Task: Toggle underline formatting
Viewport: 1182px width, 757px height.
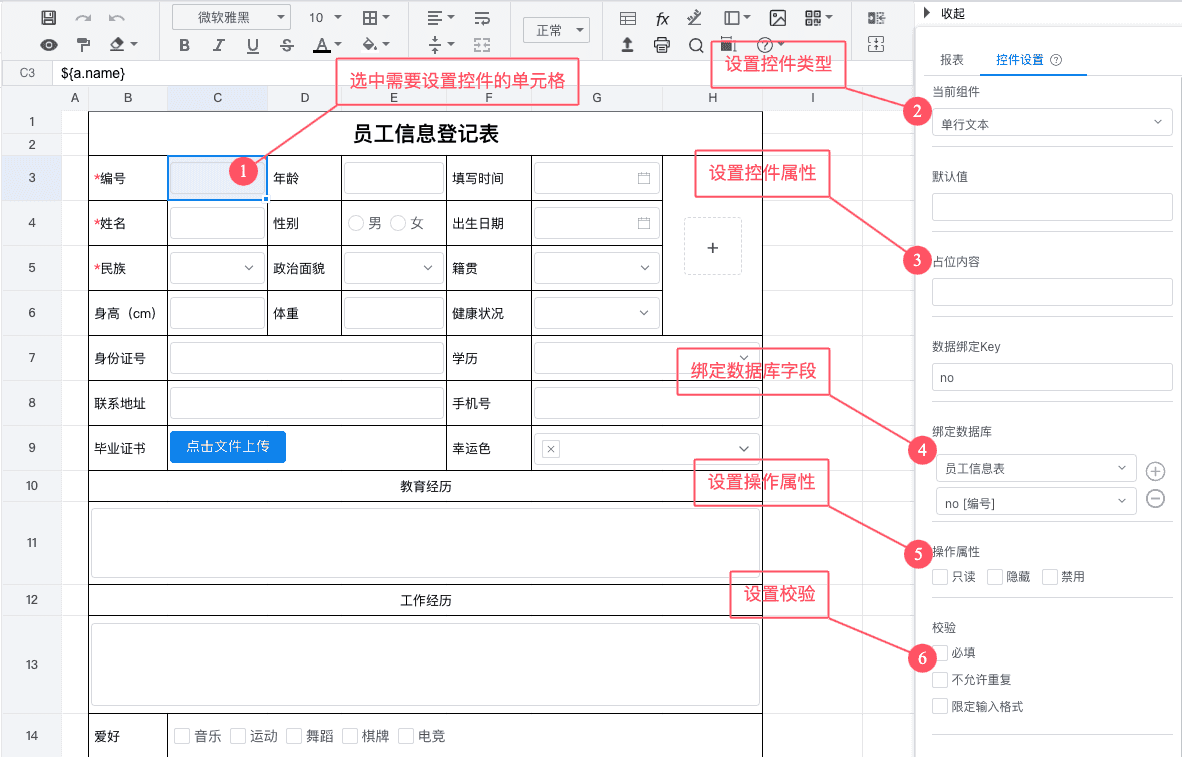Action: coord(253,46)
